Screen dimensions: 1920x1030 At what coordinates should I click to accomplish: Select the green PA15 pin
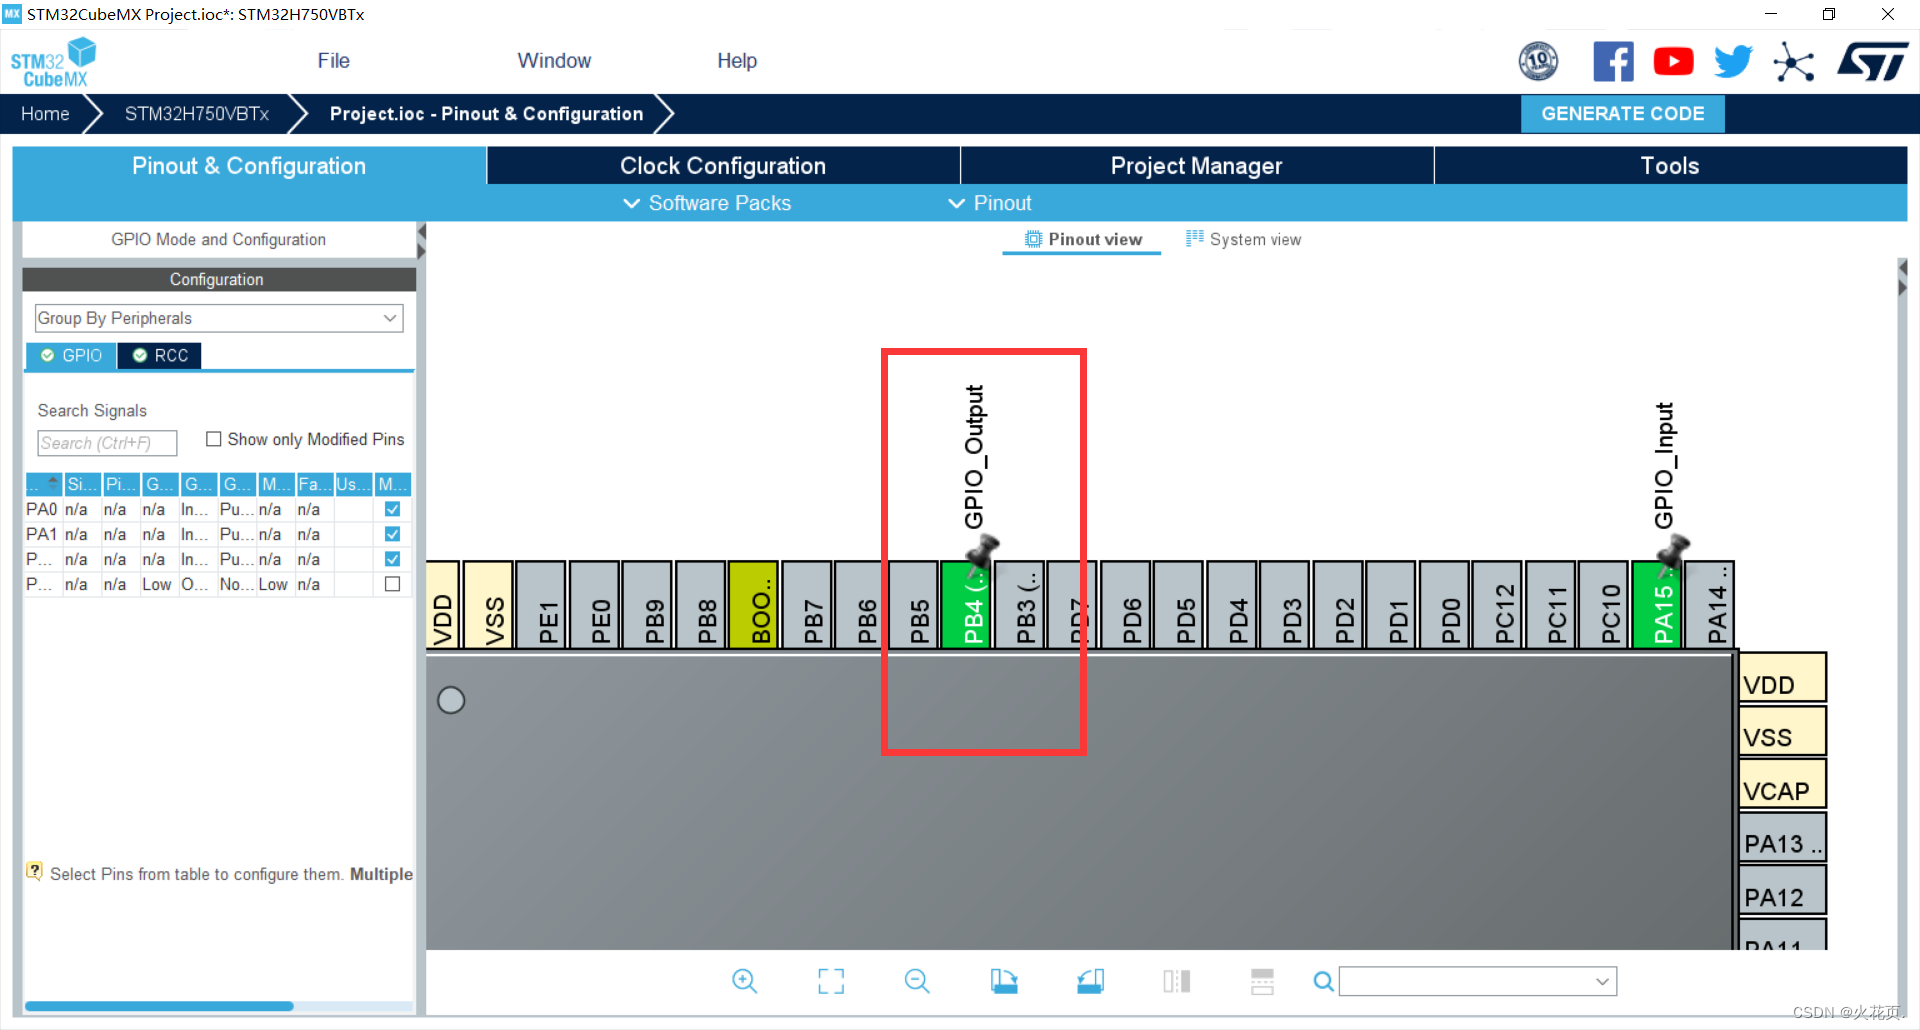1658,605
